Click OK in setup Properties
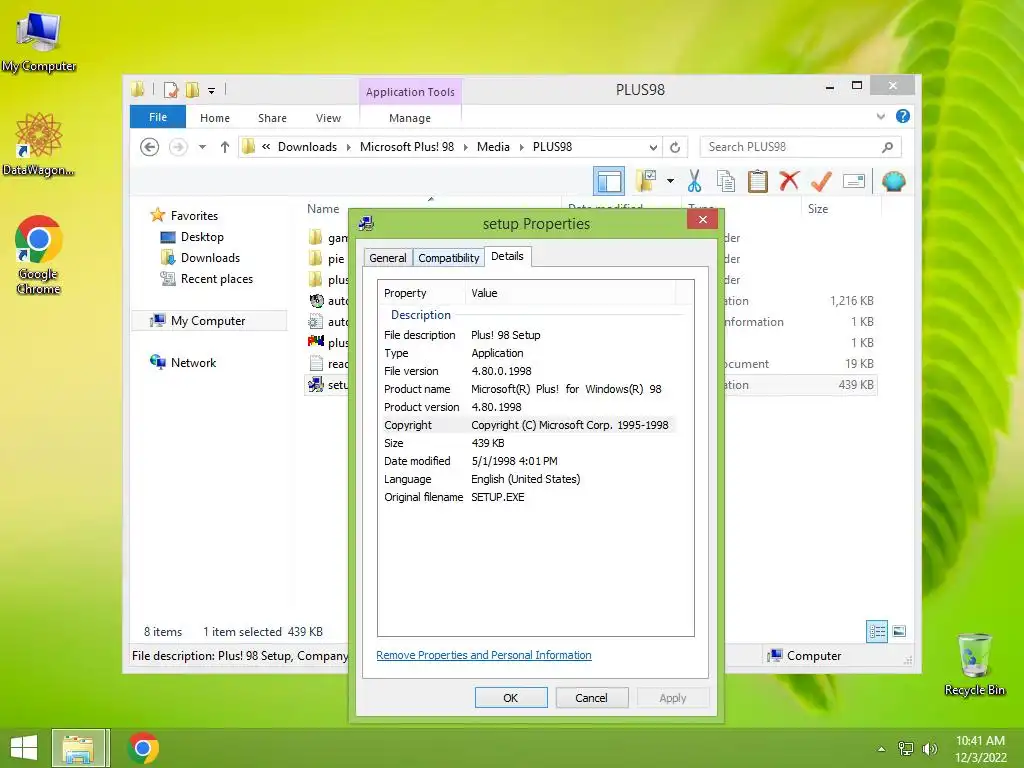 (511, 697)
